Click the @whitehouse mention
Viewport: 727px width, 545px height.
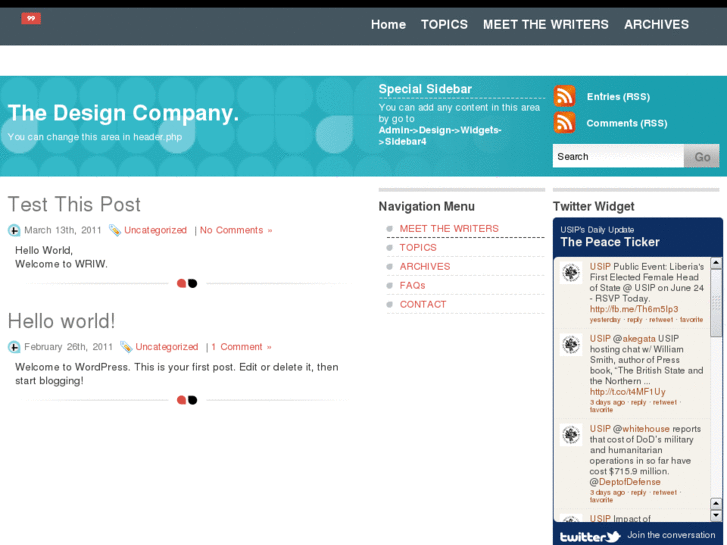pos(641,429)
